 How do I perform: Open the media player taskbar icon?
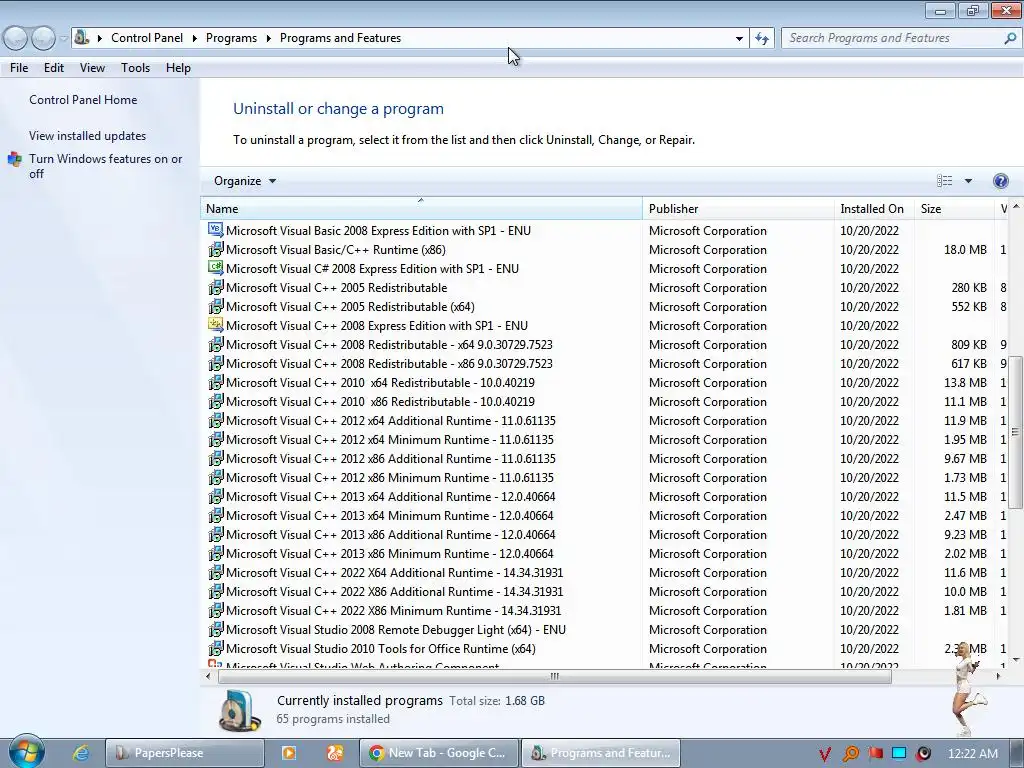(289, 753)
